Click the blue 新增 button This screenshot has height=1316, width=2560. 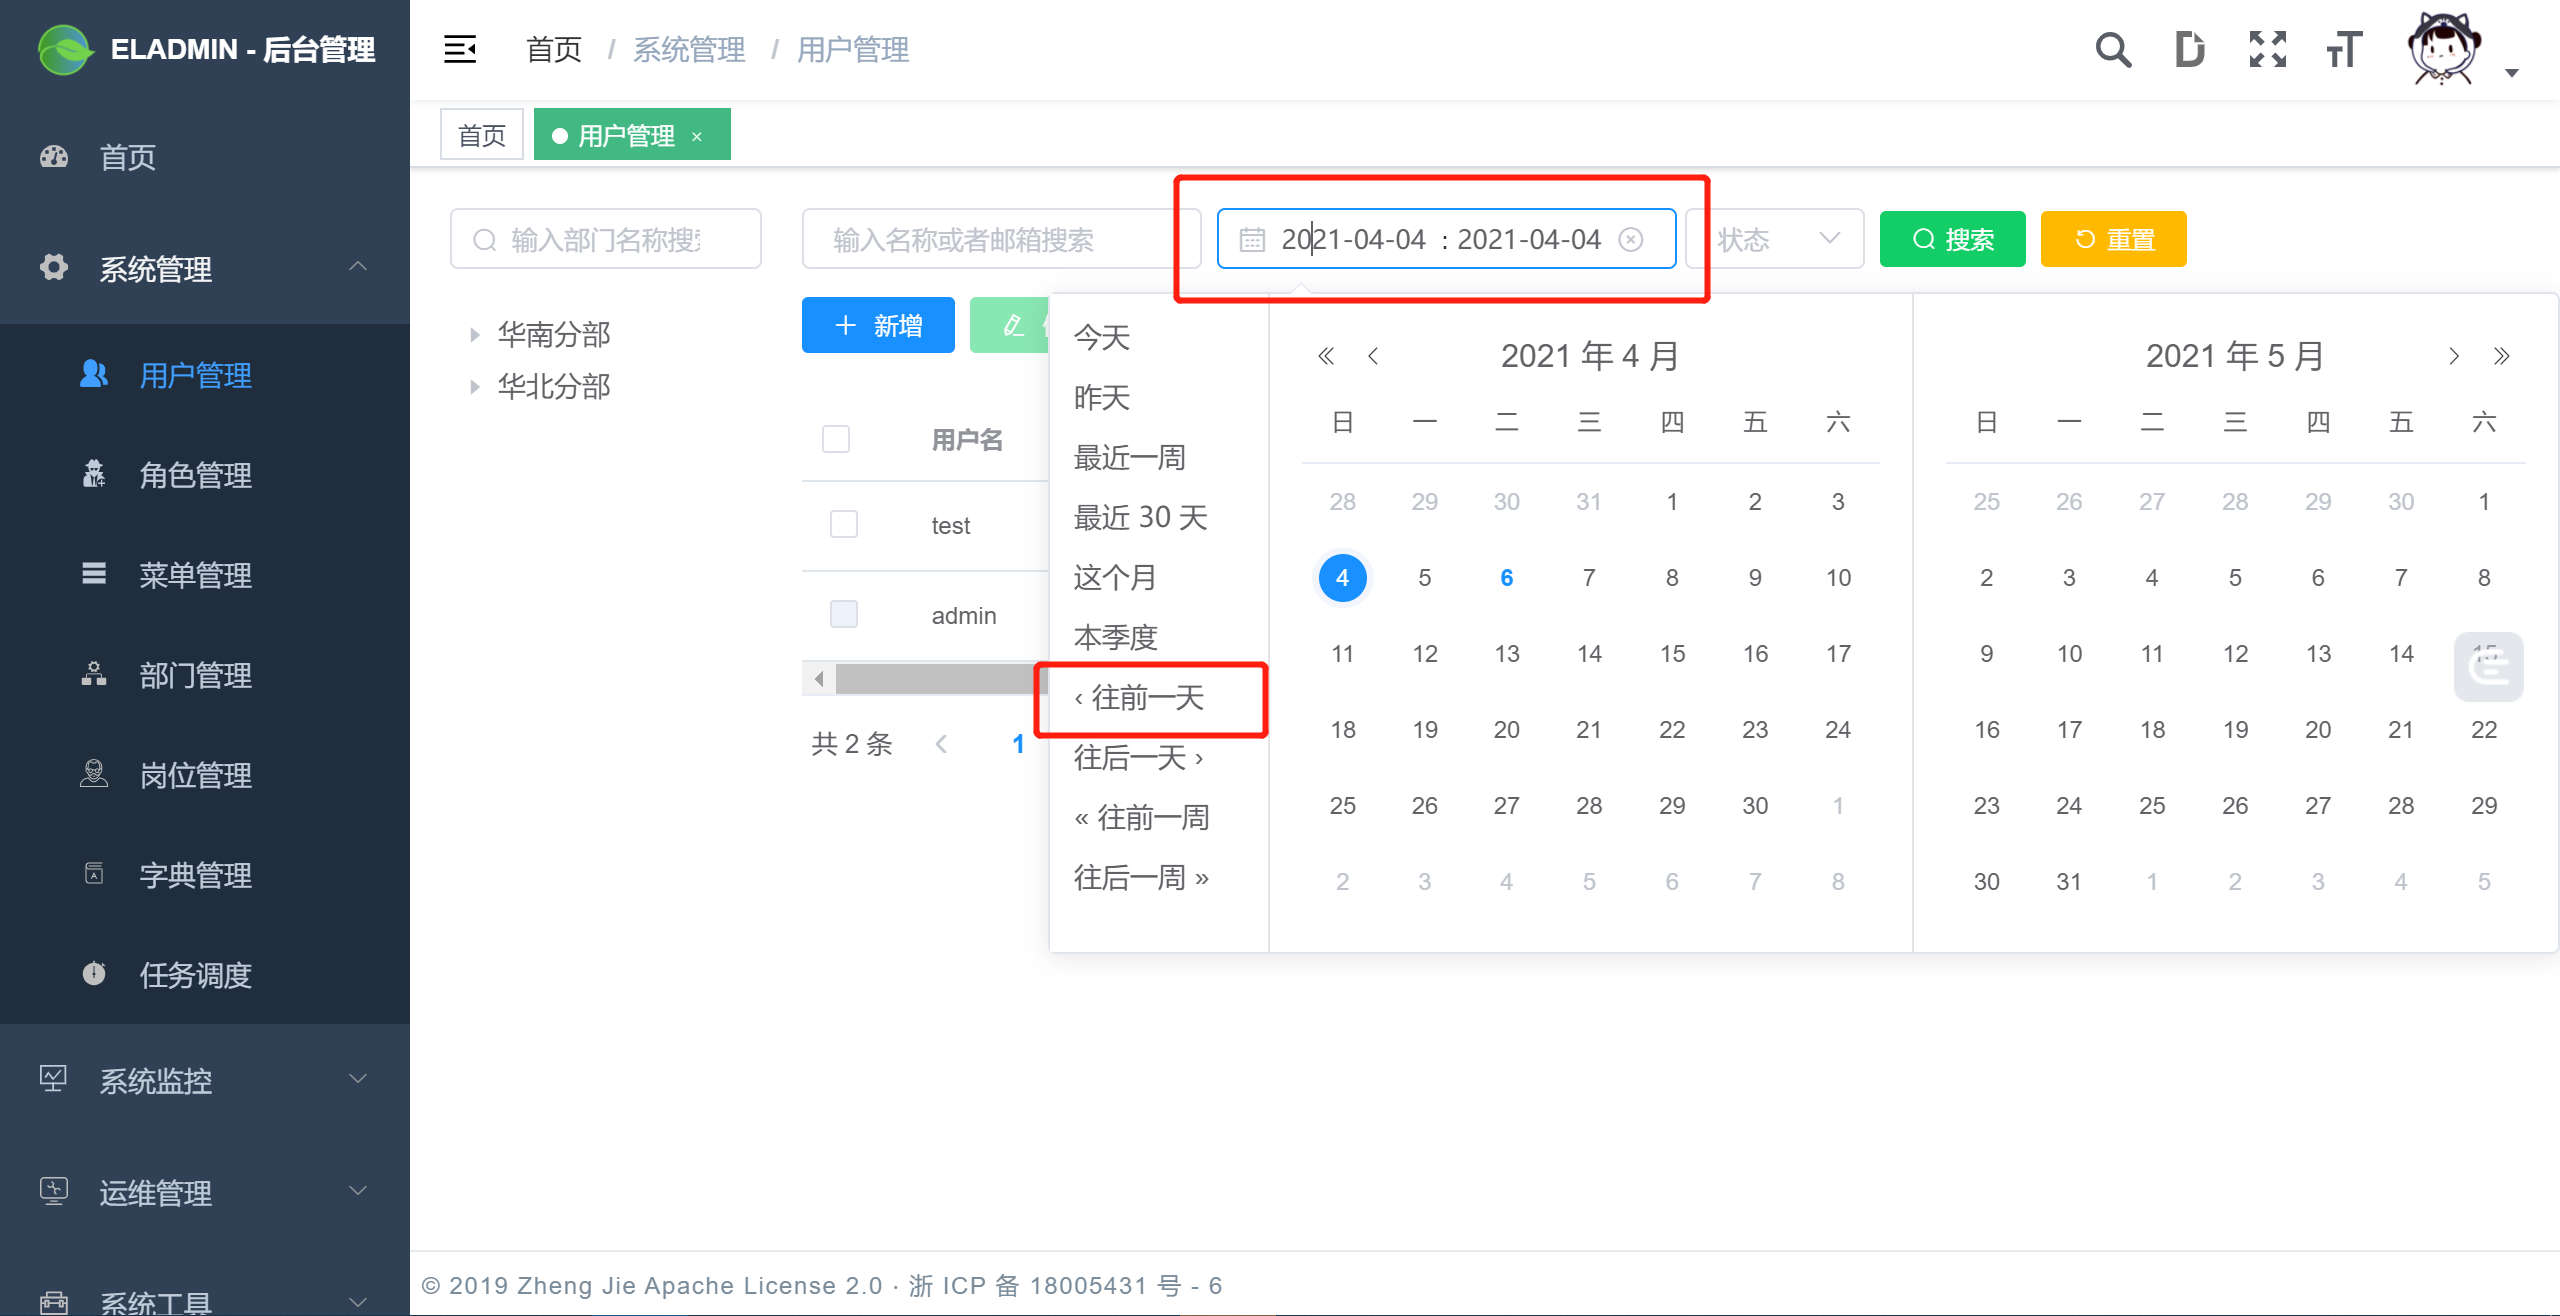click(x=878, y=325)
